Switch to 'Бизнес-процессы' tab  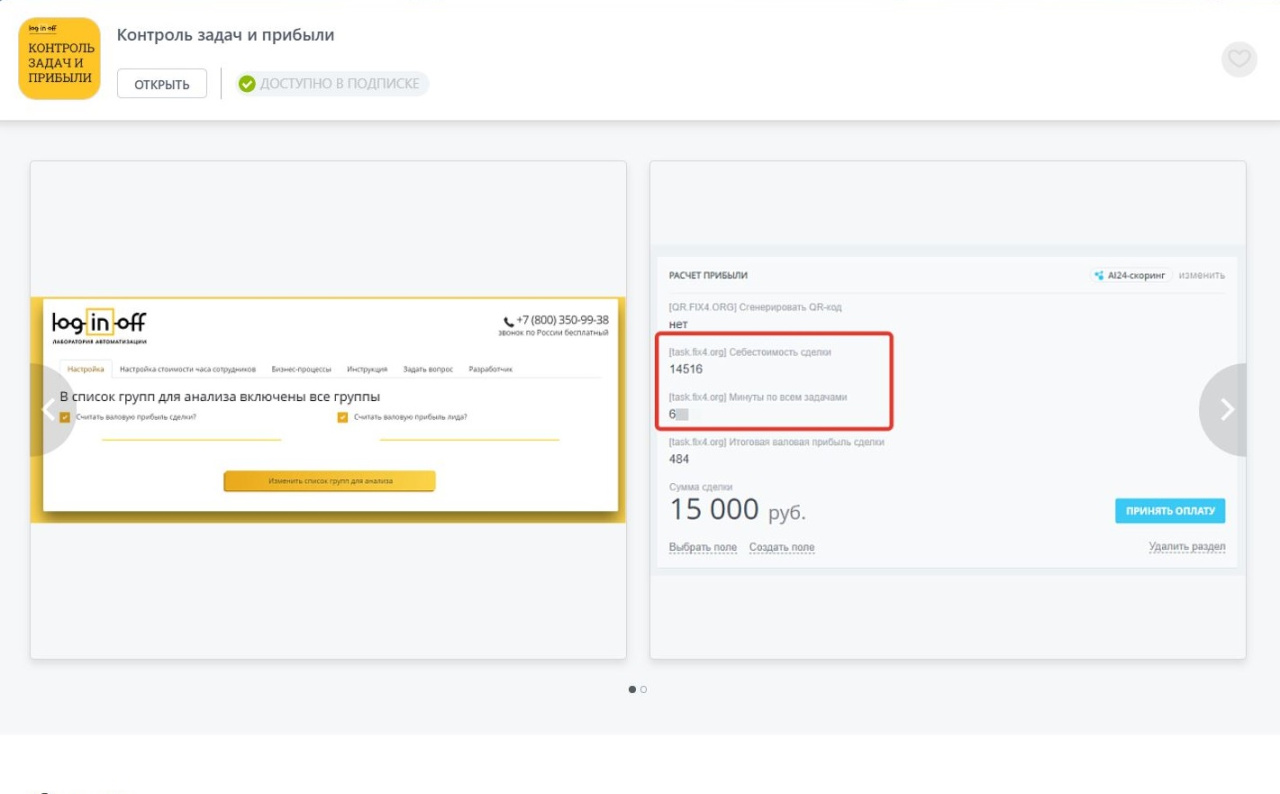pos(301,369)
